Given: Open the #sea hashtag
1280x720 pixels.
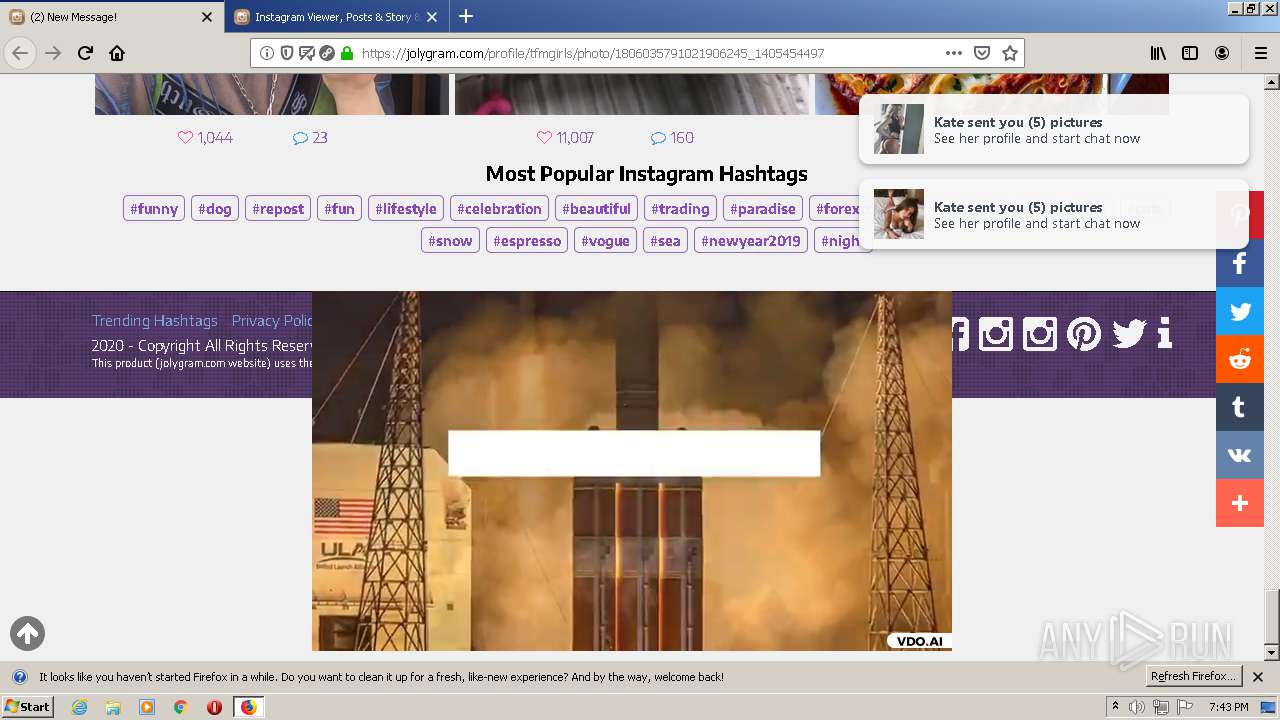Looking at the screenshot, I should coord(665,241).
